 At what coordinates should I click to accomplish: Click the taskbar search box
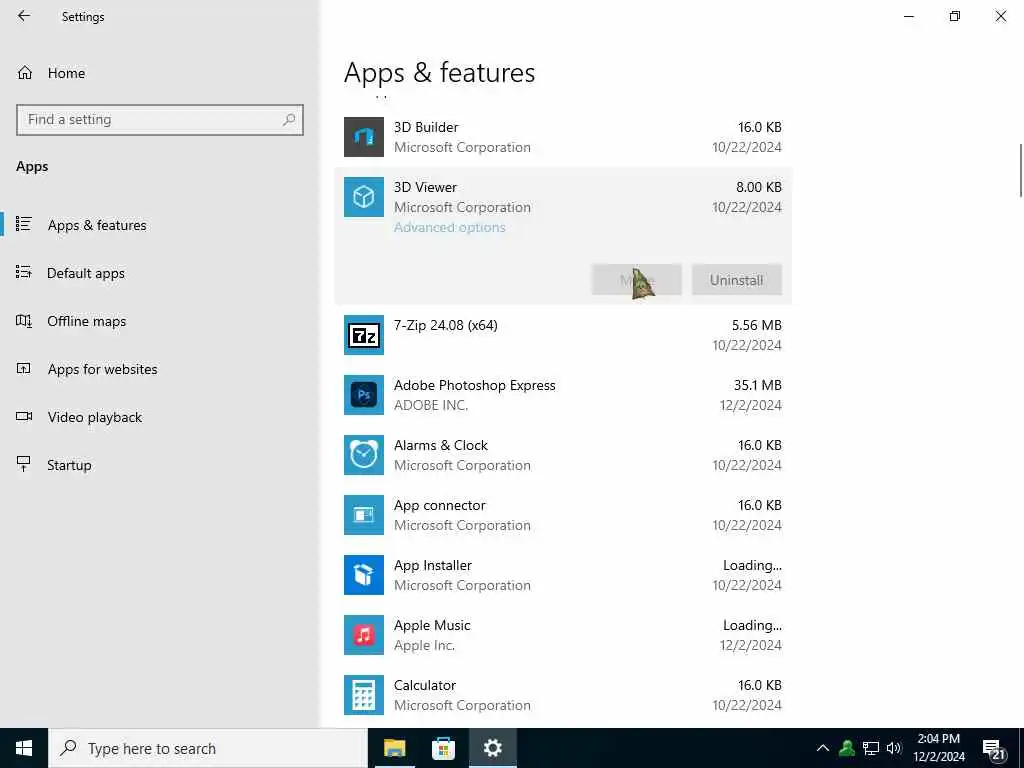coord(208,748)
